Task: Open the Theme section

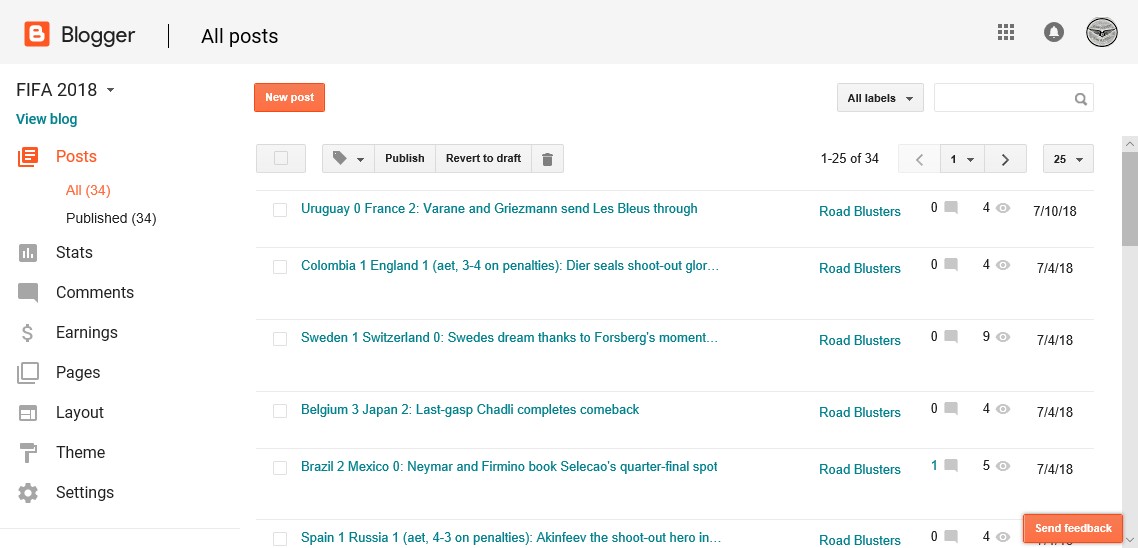Action: (x=81, y=452)
